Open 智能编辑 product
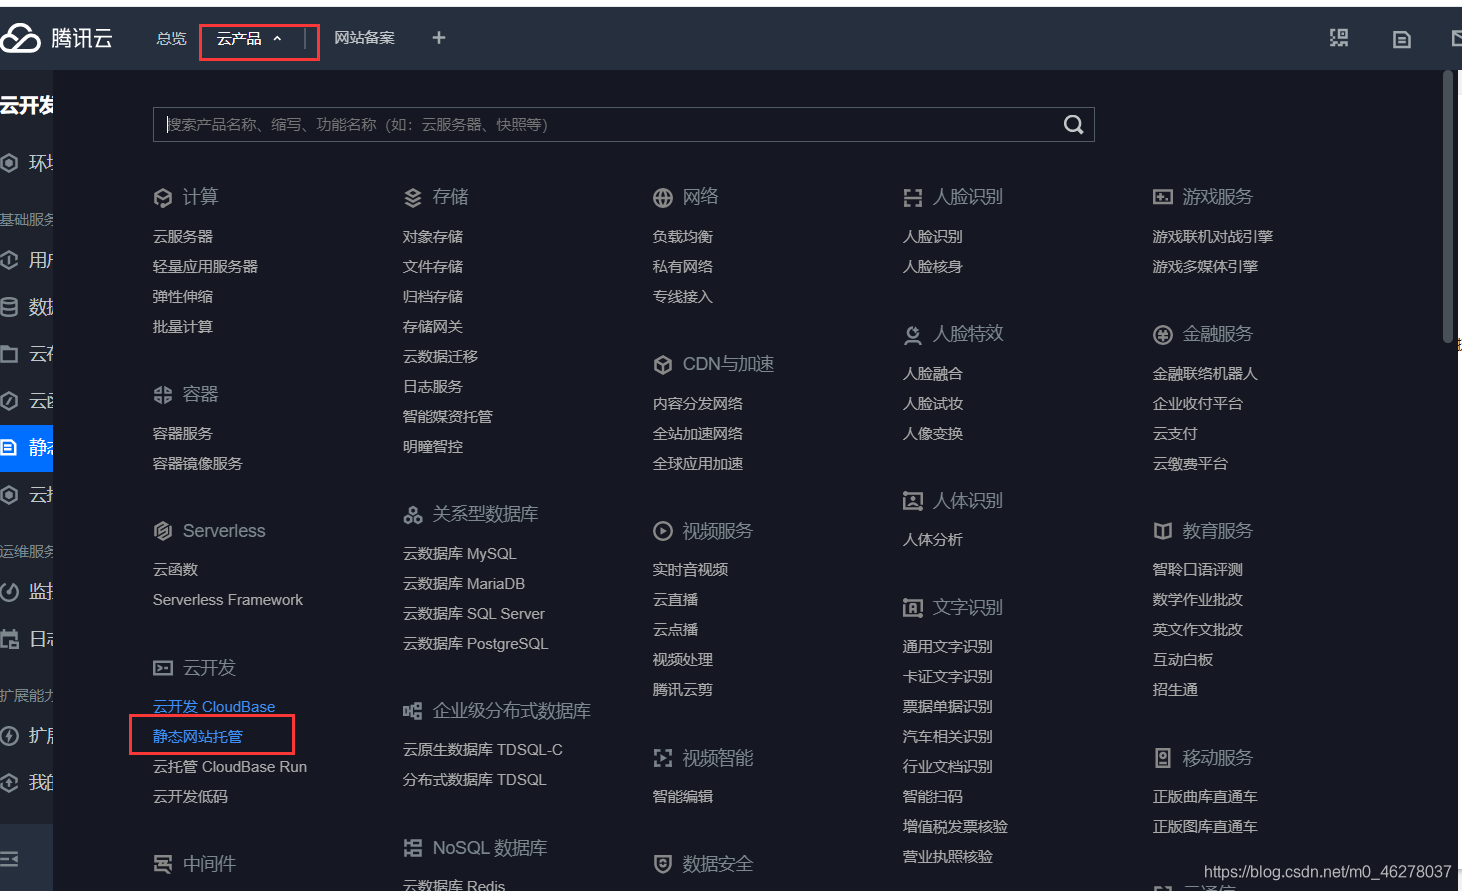Viewport: 1462px width, 891px height. (x=683, y=797)
